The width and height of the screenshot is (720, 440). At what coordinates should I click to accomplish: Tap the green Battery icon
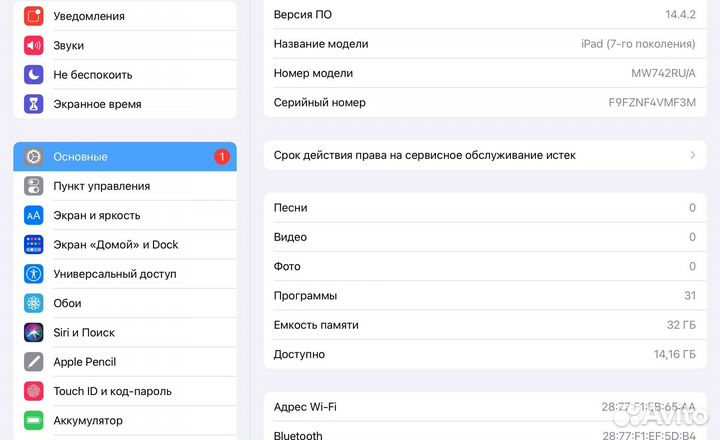coord(34,420)
